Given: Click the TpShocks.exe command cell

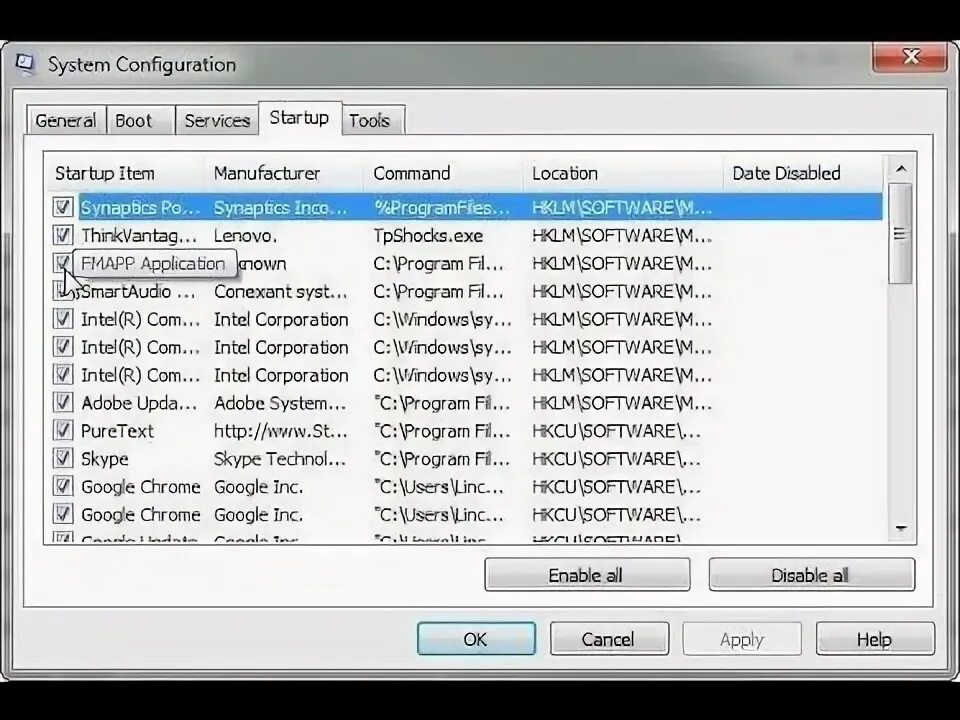Looking at the screenshot, I should click(428, 236).
